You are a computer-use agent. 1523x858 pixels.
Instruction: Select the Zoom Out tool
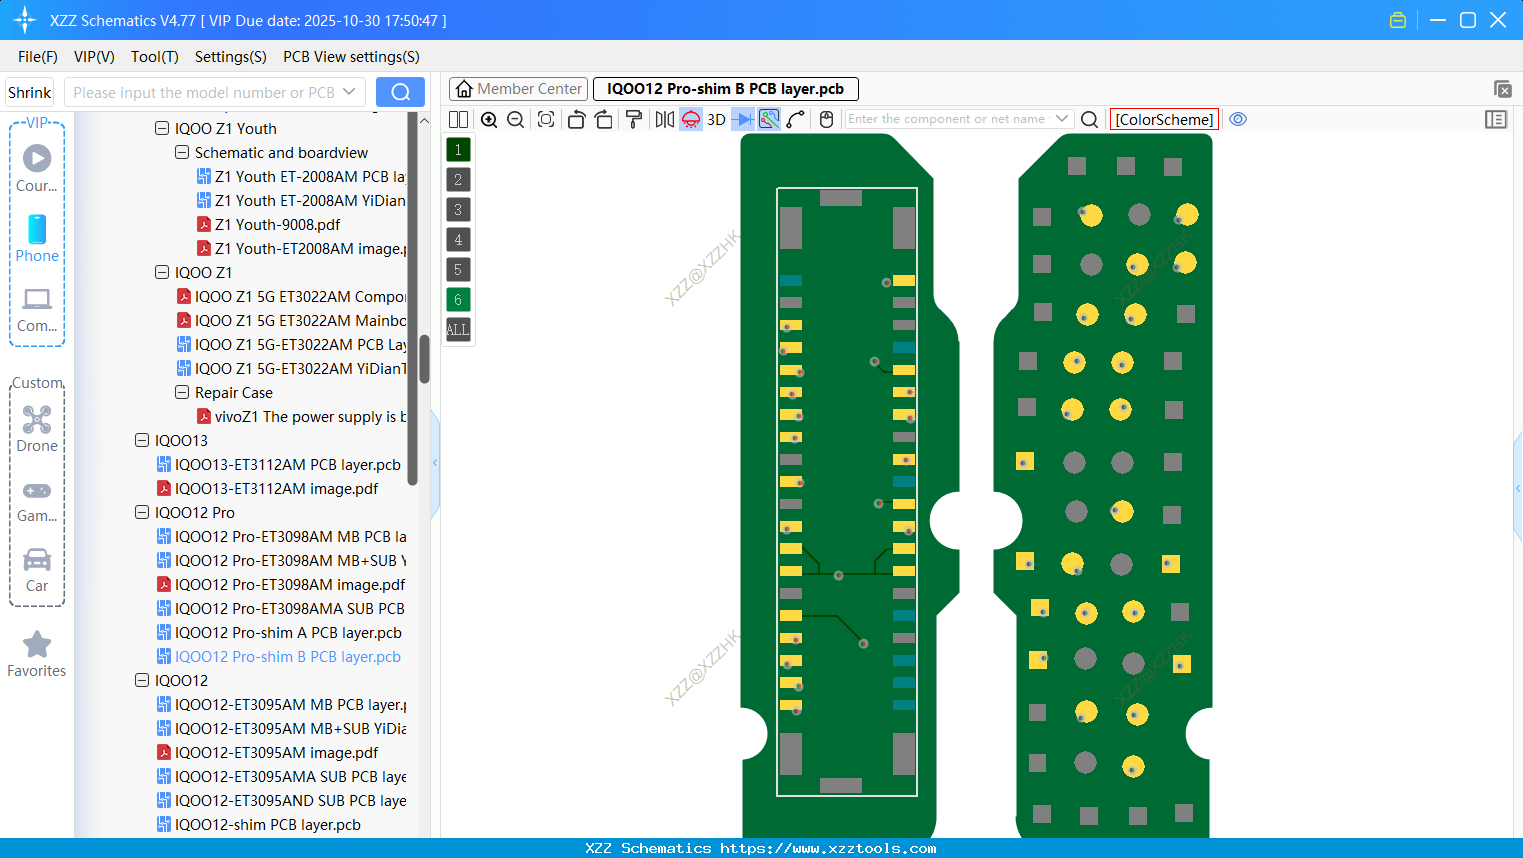click(x=514, y=119)
